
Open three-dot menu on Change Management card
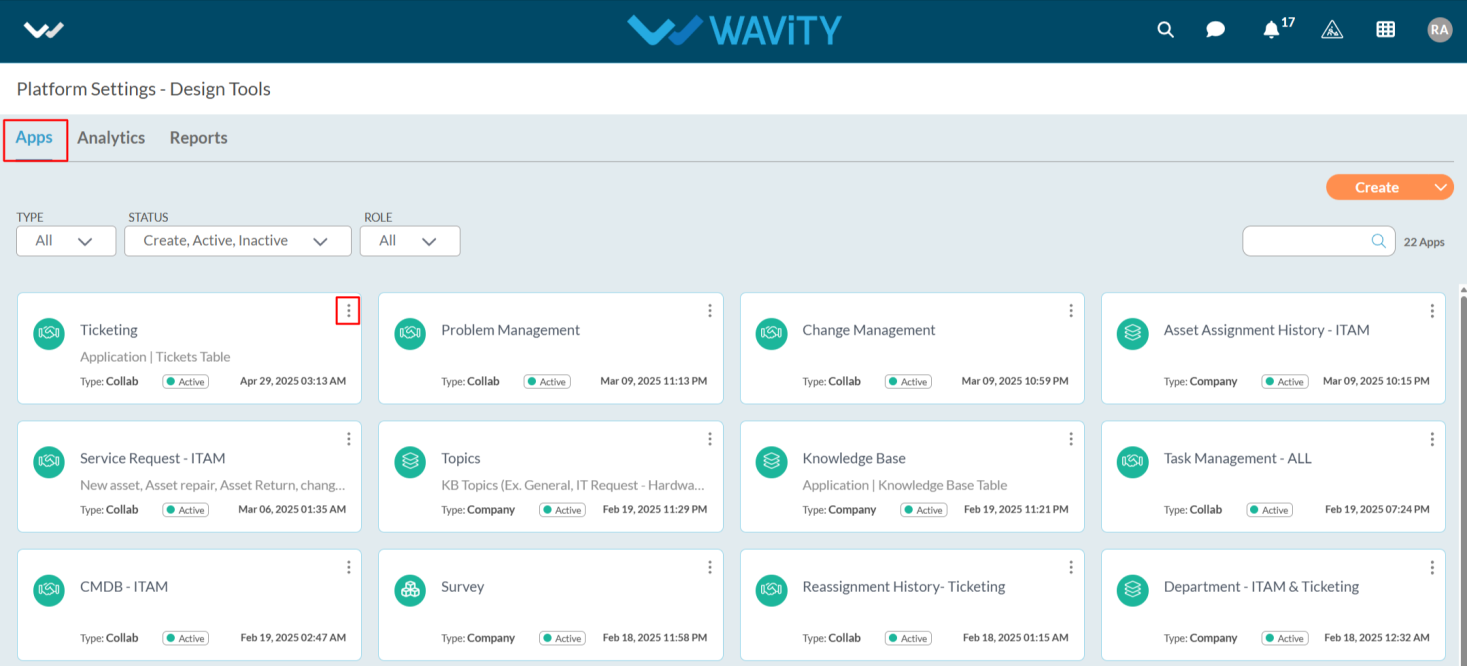[1071, 311]
